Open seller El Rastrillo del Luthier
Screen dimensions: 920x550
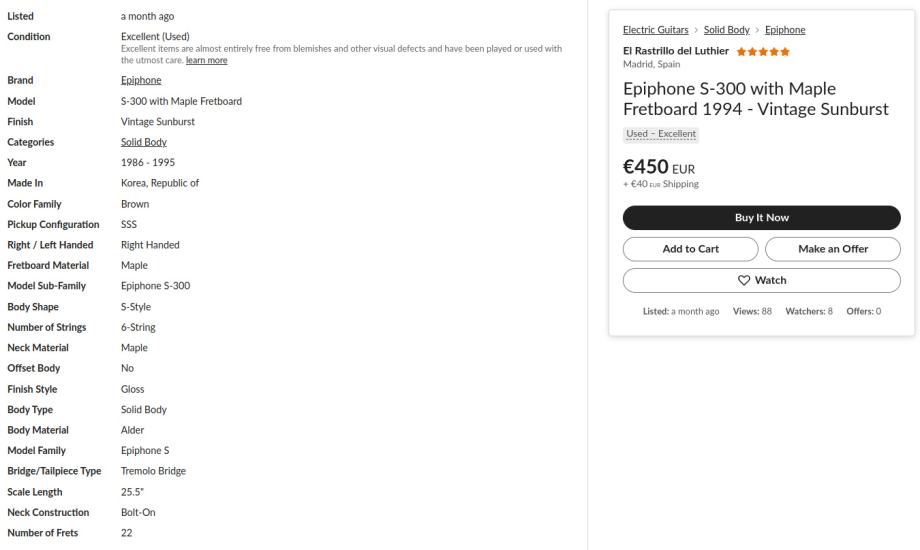tap(677, 51)
